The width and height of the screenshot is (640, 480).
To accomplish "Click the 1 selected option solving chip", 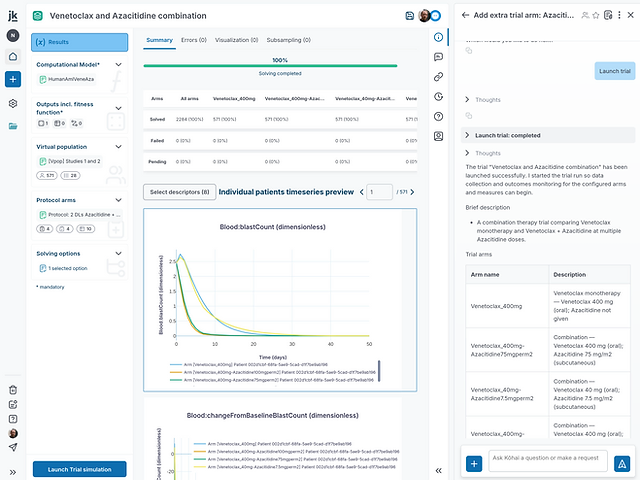I will coord(63,268).
